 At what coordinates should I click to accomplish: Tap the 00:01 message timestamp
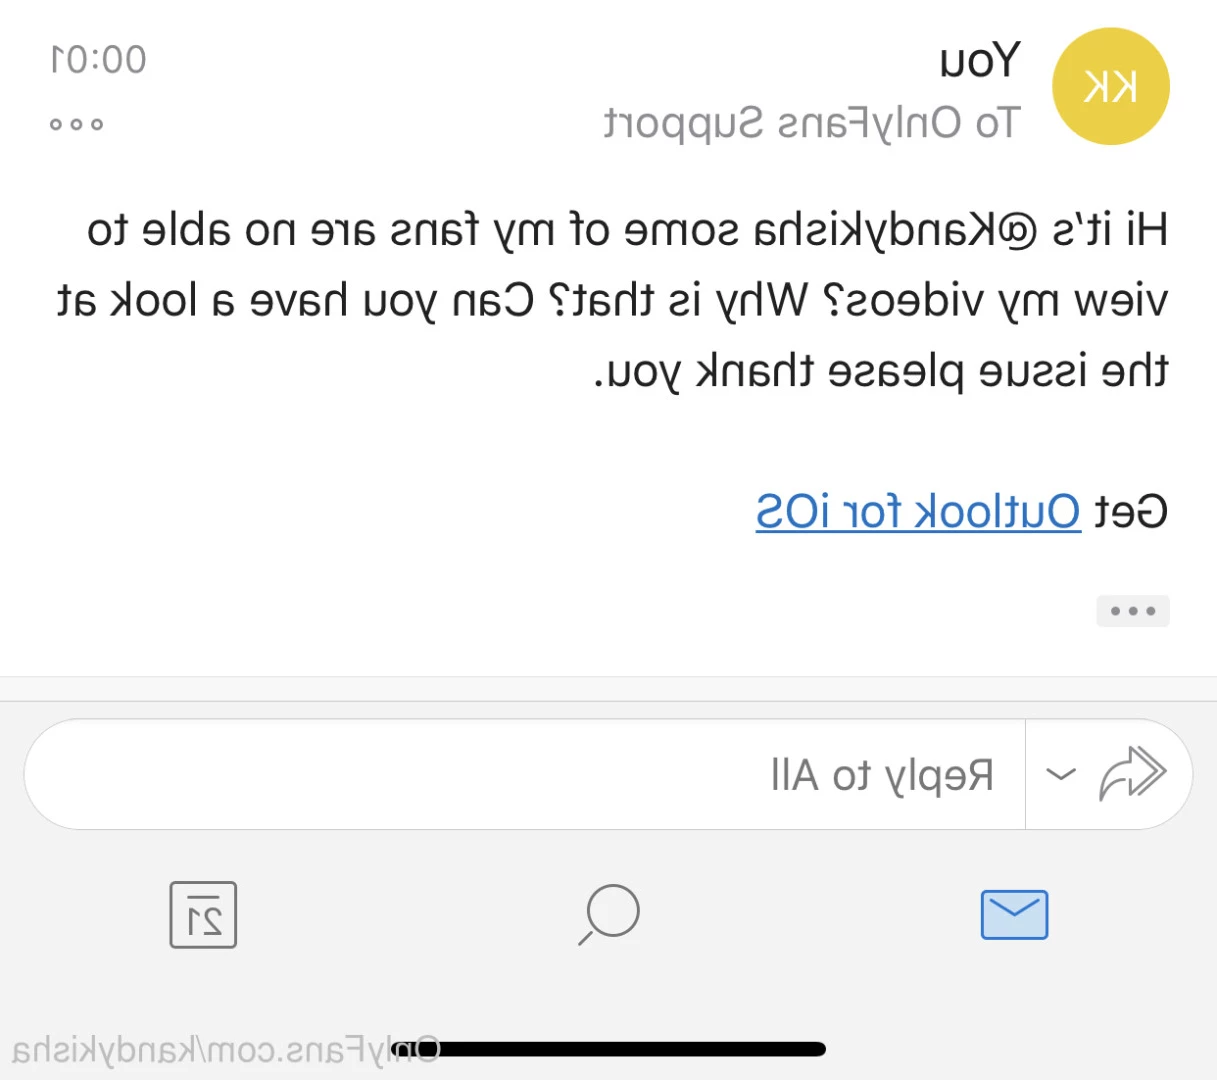click(x=98, y=60)
